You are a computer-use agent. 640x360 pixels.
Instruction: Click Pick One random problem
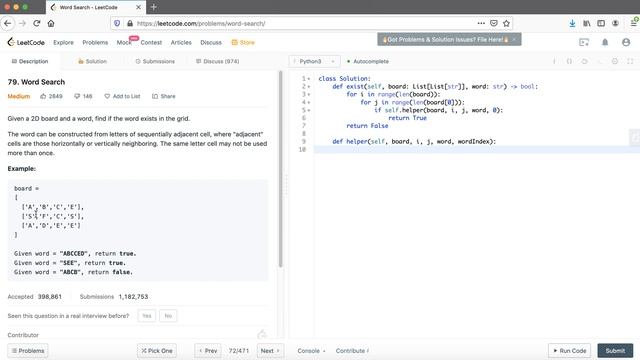(157, 351)
